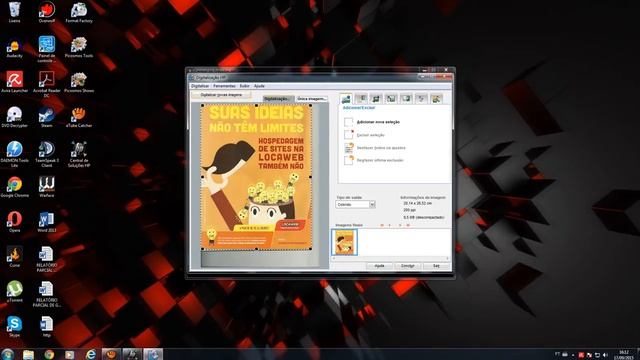The height and width of the screenshot is (360, 640).
Task: Open Lixeira recycle bin desktop icon
Action: [x=14, y=12]
